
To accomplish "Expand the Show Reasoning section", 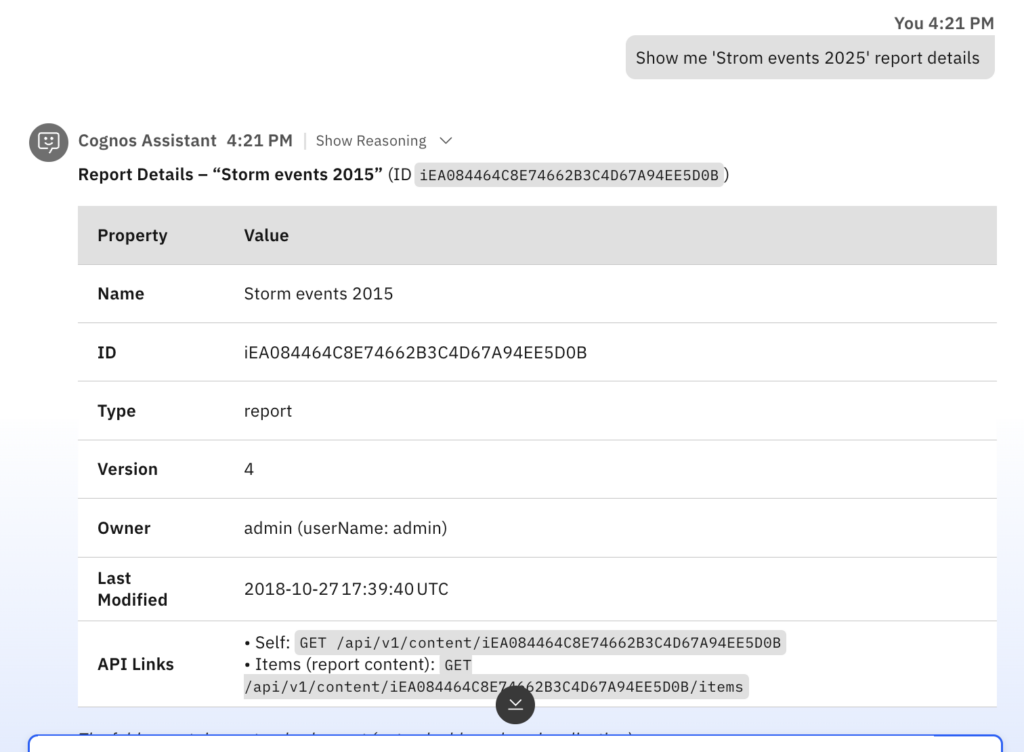I will coord(370,141).
